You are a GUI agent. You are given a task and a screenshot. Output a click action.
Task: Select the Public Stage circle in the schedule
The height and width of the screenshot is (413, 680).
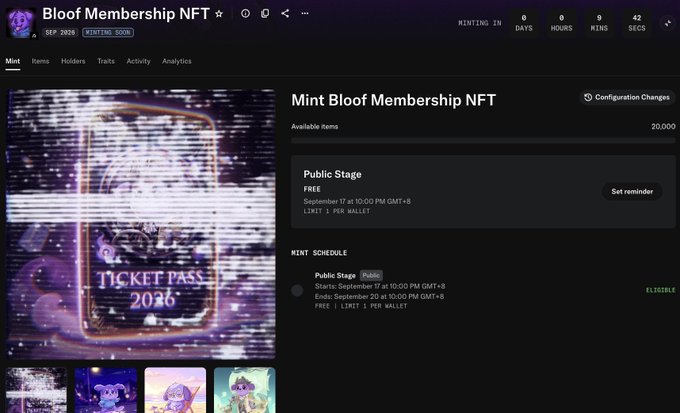pyautogui.click(x=297, y=291)
